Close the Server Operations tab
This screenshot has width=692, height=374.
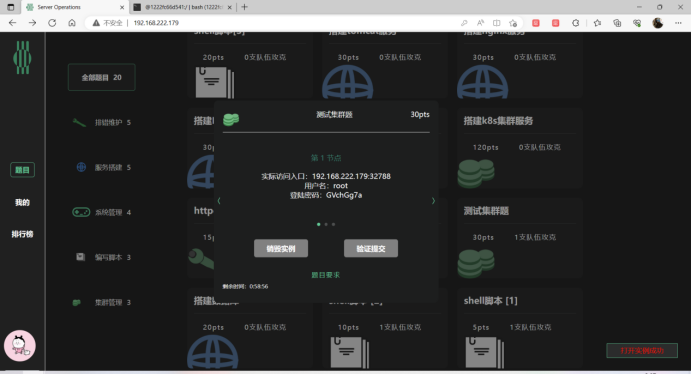click(x=122, y=7)
